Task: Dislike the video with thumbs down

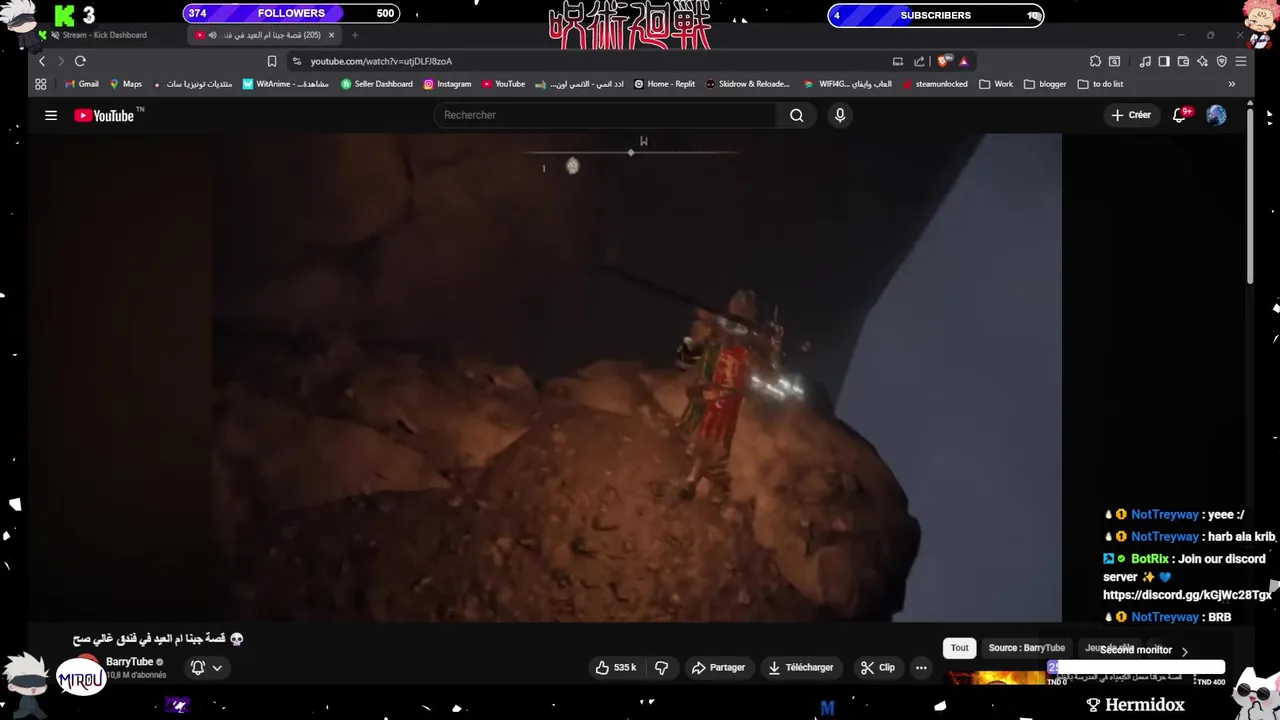Action: tap(661, 667)
